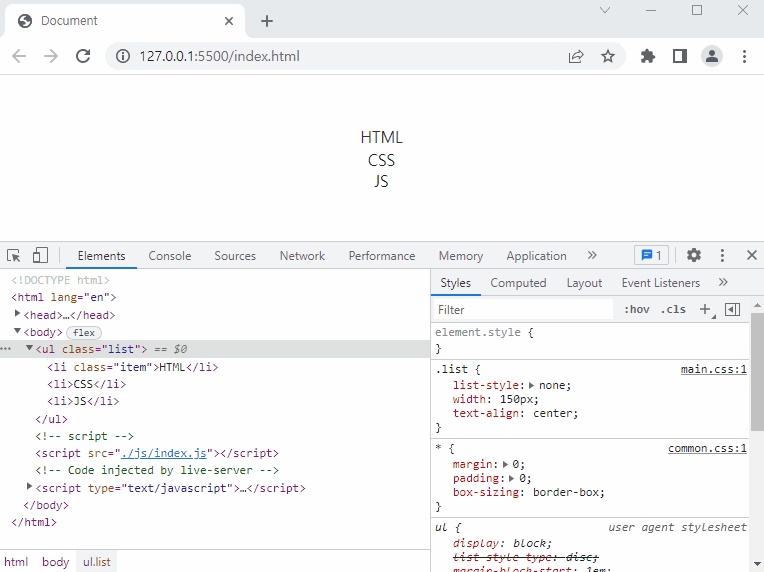Open the Network tab
This screenshot has height=572, width=764.
[x=302, y=256]
